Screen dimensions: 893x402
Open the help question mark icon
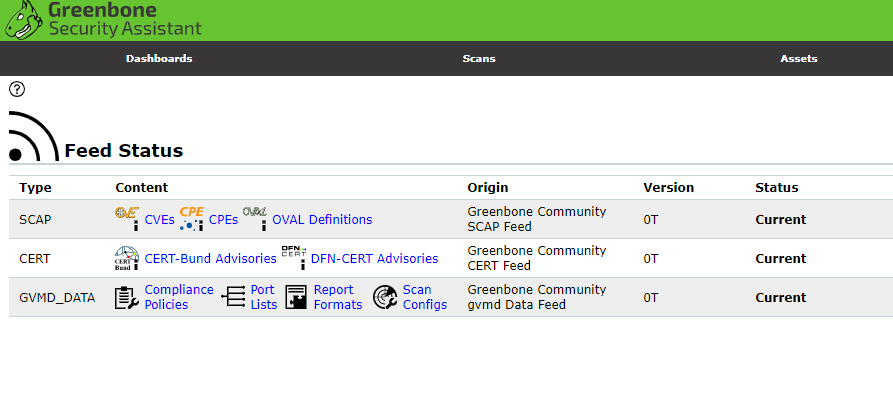[x=17, y=89]
